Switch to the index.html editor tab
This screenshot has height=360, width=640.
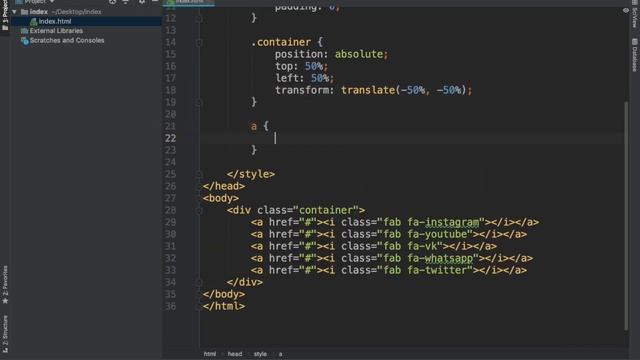coord(189,2)
